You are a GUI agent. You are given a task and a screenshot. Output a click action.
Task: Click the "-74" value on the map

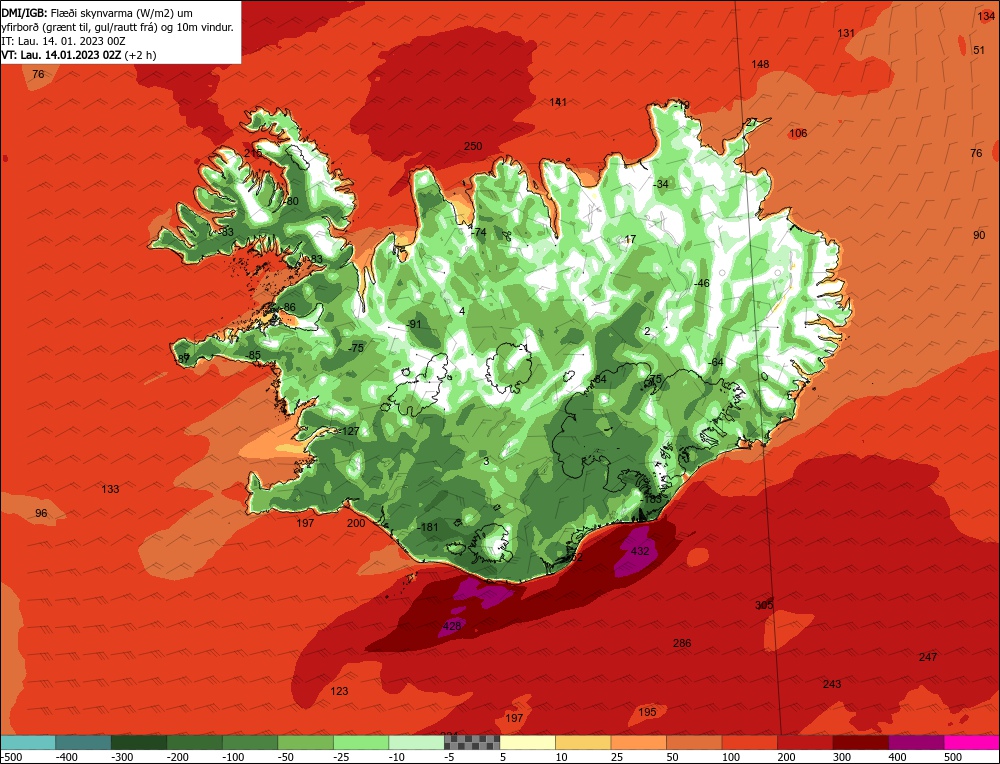tap(478, 232)
